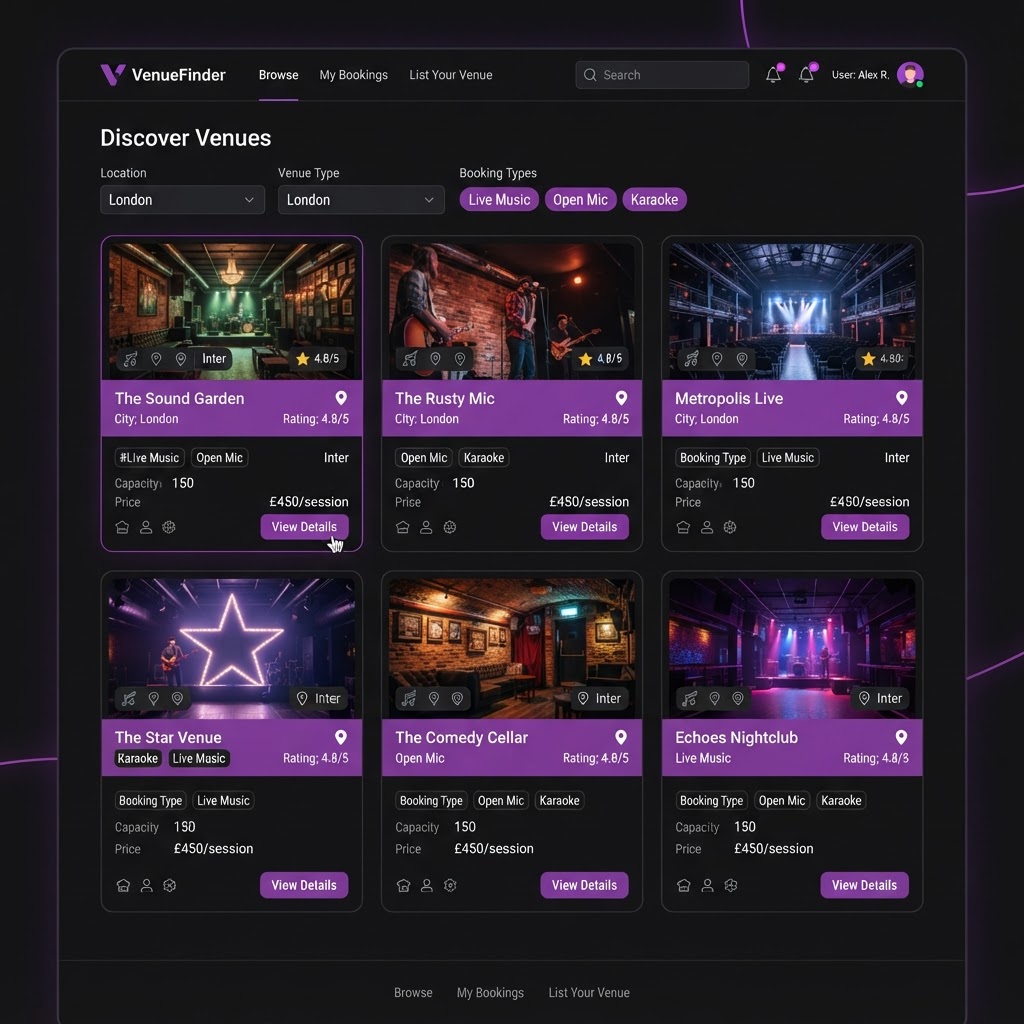View Details for The Sound Garden
This screenshot has width=1024, height=1024.
pyautogui.click(x=304, y=527)
